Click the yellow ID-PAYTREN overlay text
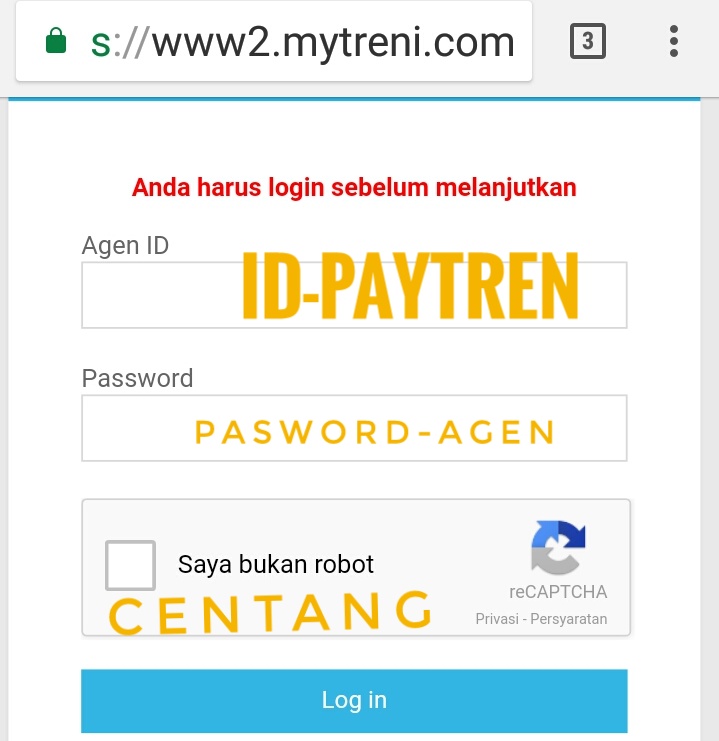Viewport: 719px width, 741px height. [410, 286]
